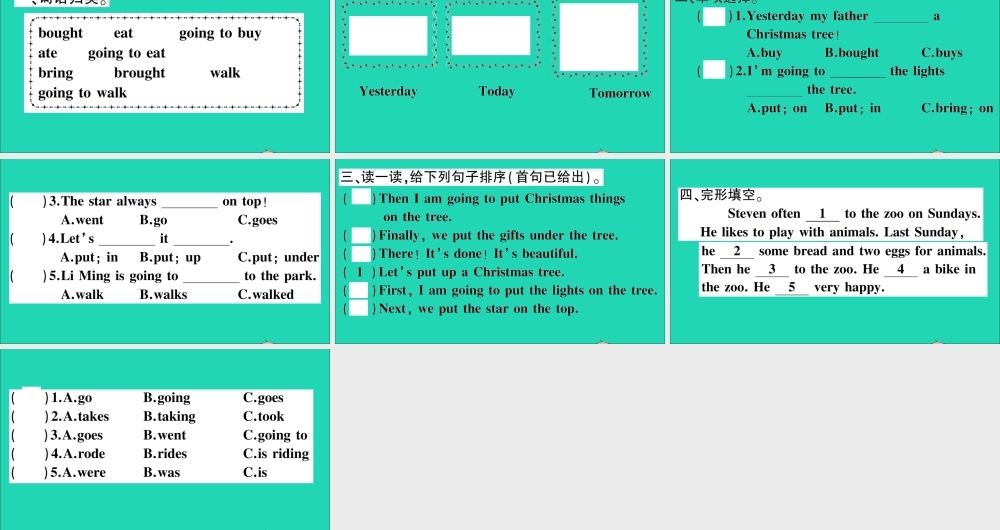
Task: Click order box for 'Then I am going to put'
Action: (x=361, y=197)
